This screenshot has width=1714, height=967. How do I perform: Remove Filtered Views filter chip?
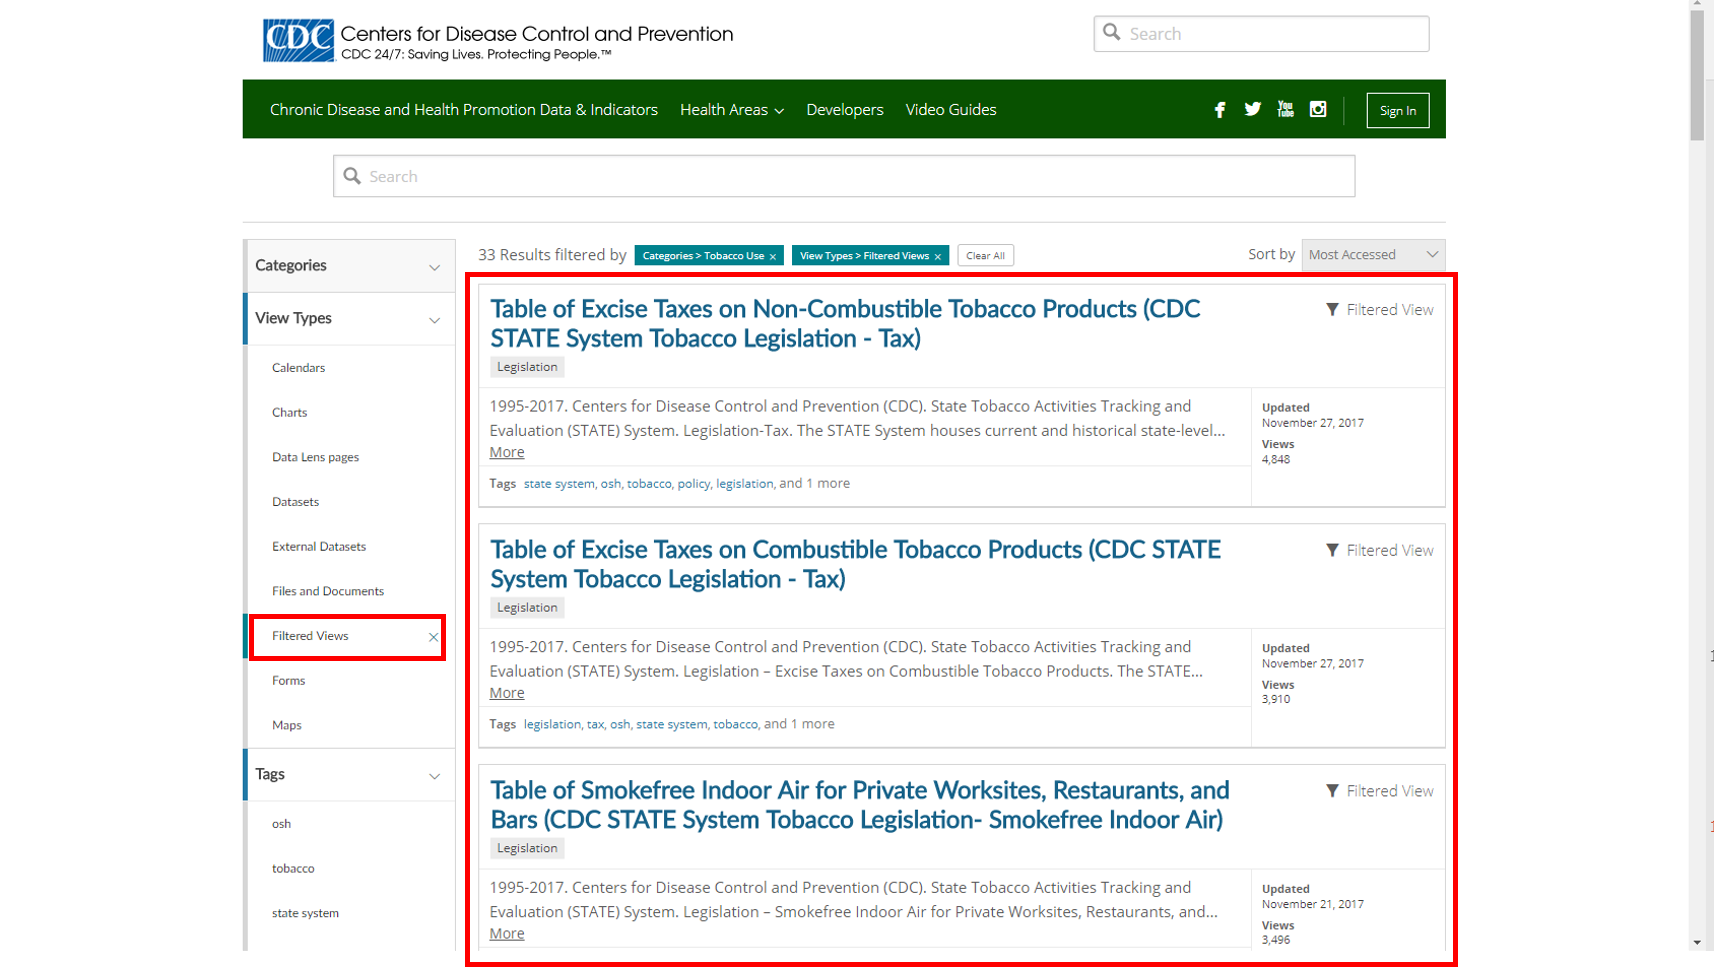pyautogui.click(x=938, y=257)
